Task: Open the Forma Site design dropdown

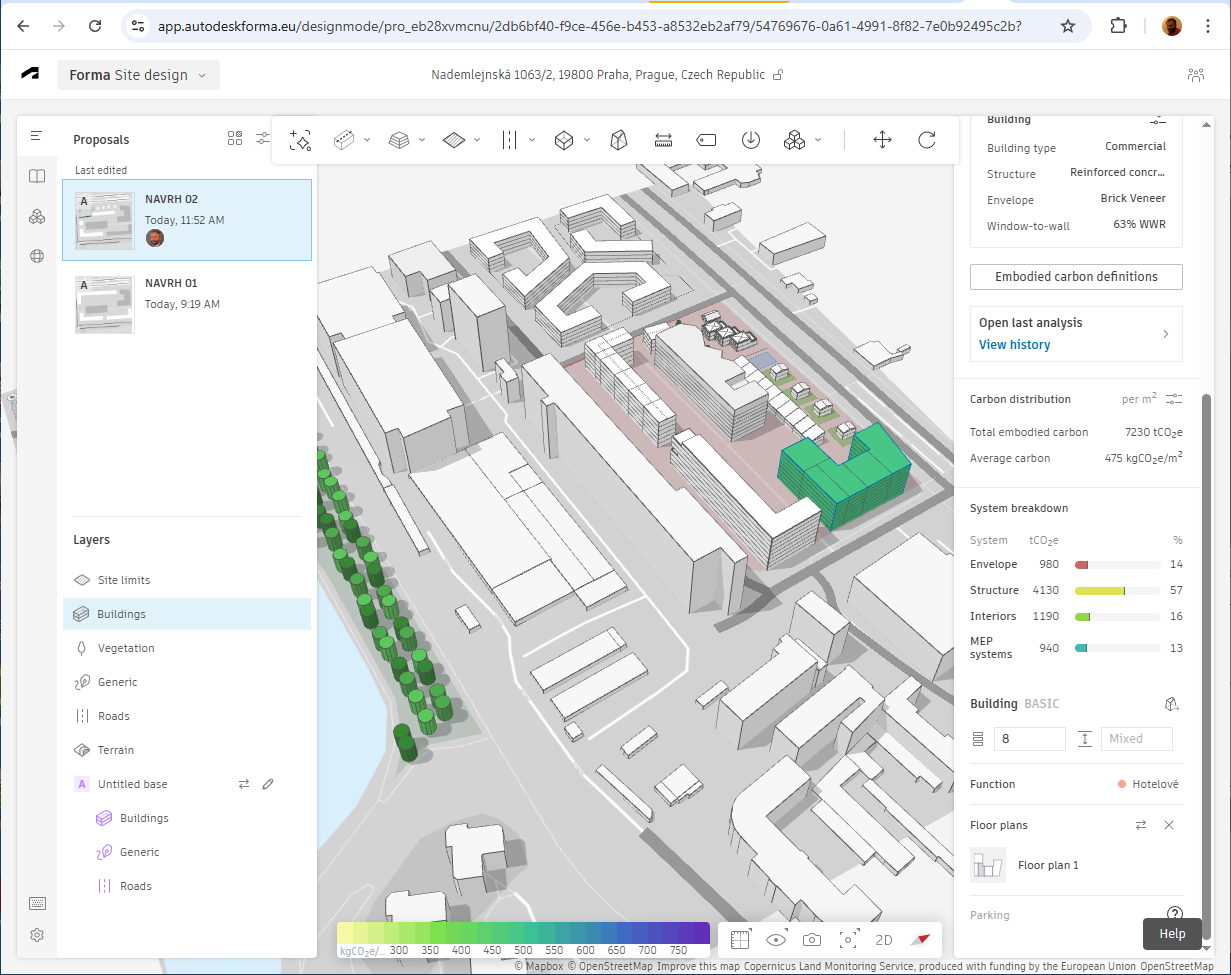Action: (x=138, y=75)
